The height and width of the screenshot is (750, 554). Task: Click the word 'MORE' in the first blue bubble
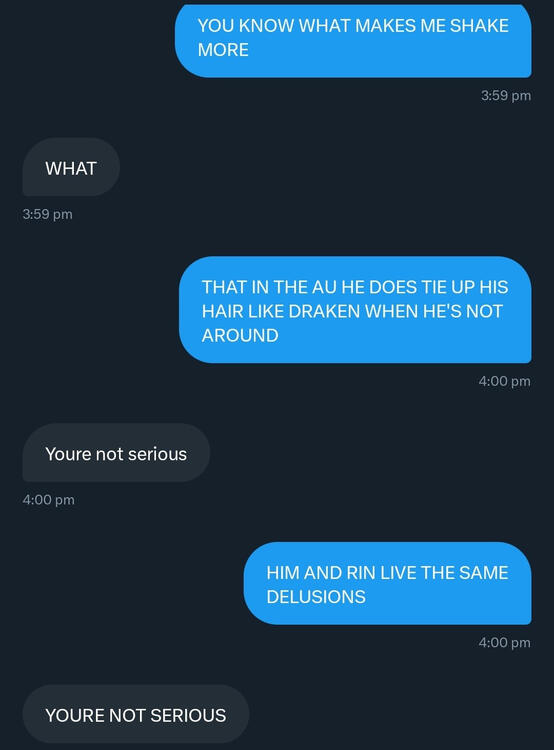pos(223,50)
